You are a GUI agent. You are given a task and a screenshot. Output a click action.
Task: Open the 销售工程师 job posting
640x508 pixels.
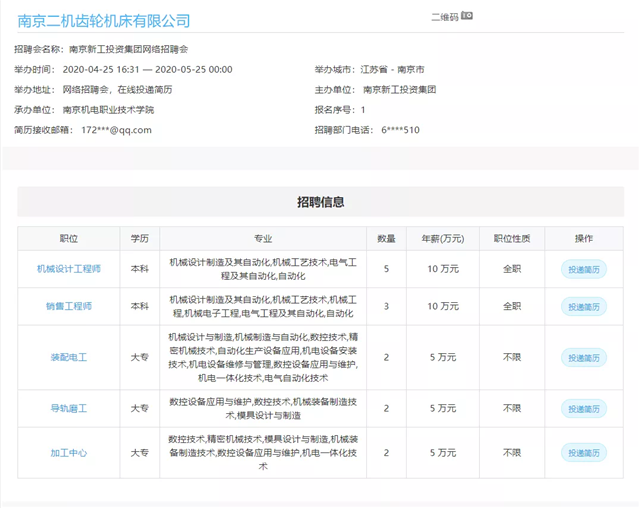tap(69, 306)
